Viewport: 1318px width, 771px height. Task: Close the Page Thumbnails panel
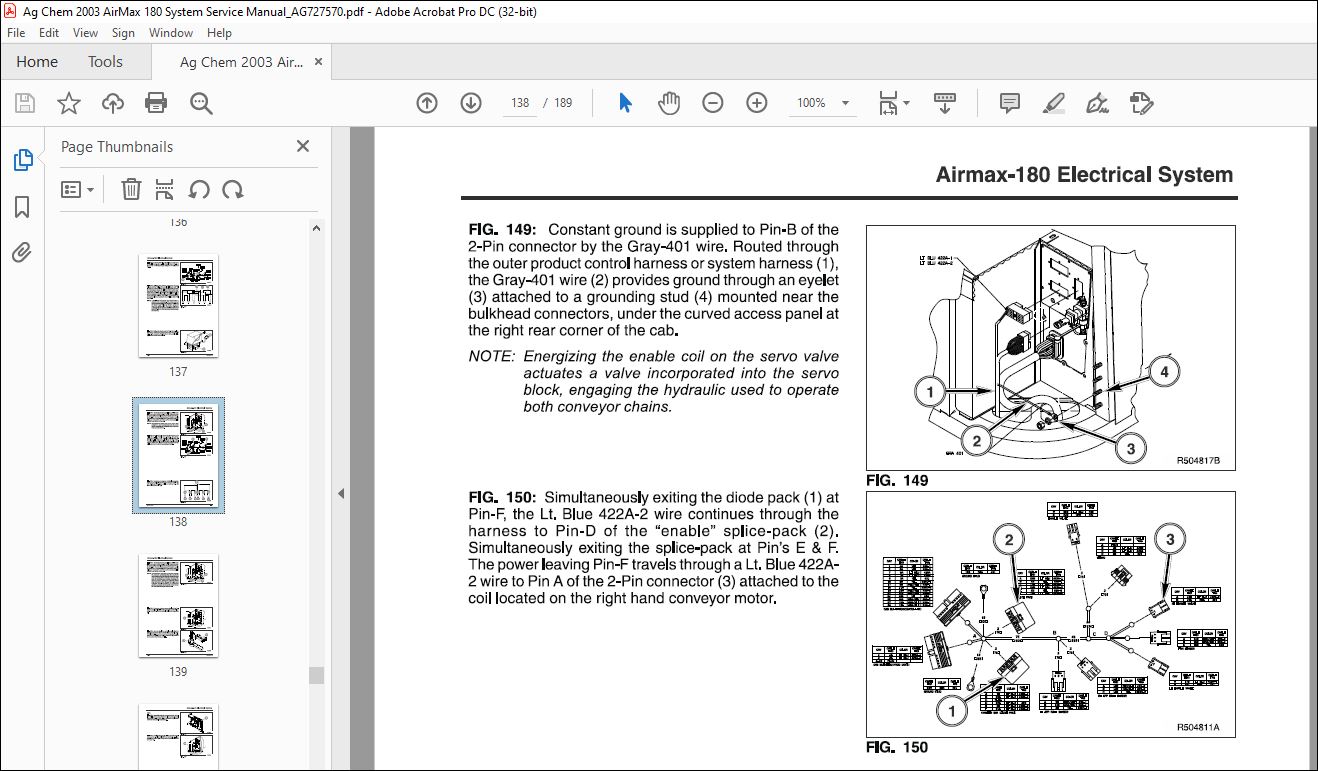[303, 146]
